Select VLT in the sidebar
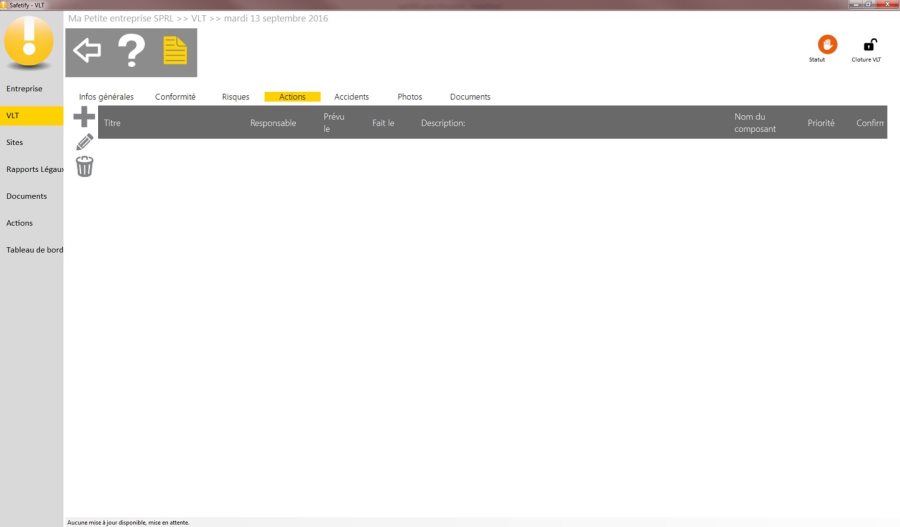900x527 pixels. tap(32, 115)
